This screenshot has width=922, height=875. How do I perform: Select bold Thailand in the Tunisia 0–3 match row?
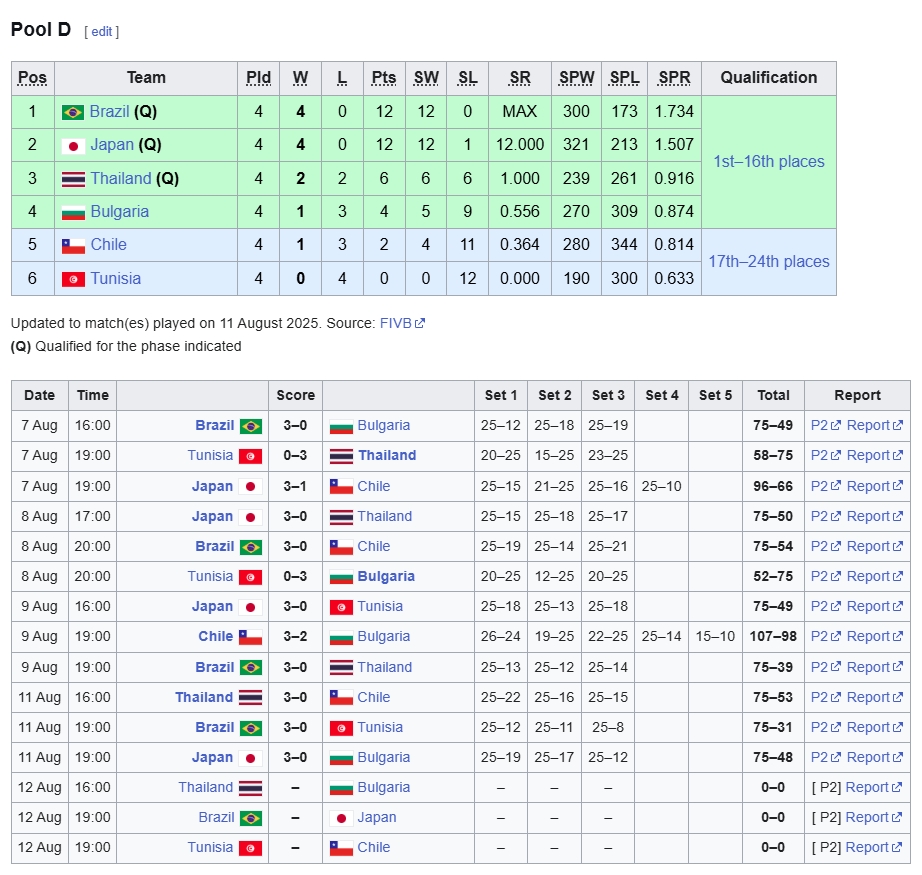pyautogui.click(x=387, y=456)
